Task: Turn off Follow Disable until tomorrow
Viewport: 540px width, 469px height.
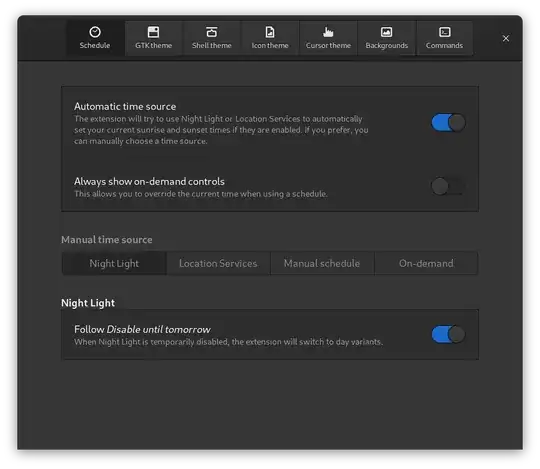Action: click(448, 334)
